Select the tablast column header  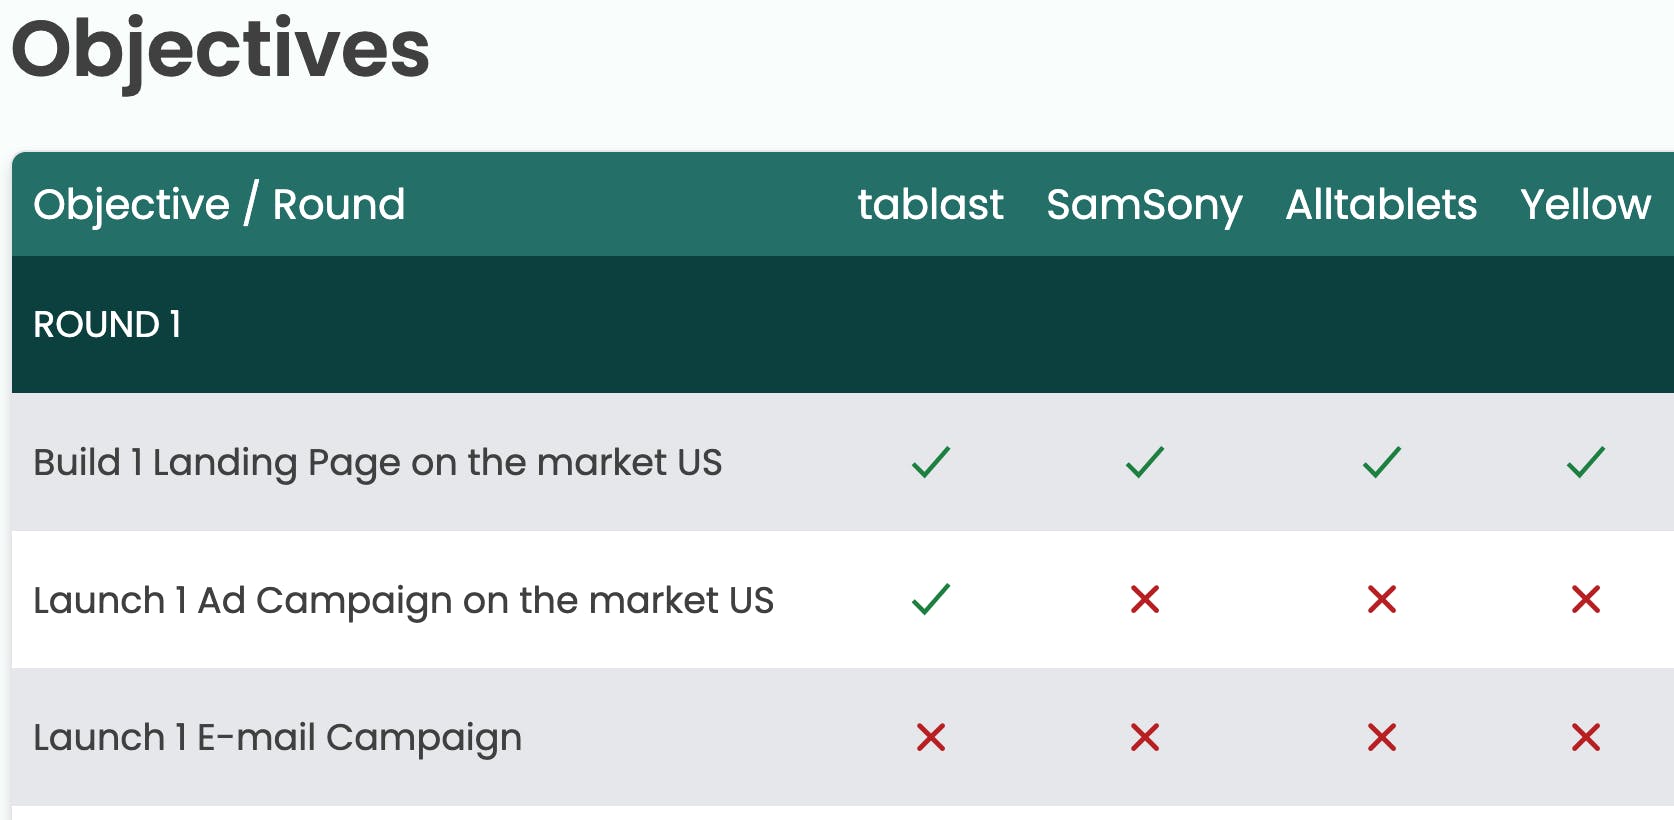click(x=930, y=204)
